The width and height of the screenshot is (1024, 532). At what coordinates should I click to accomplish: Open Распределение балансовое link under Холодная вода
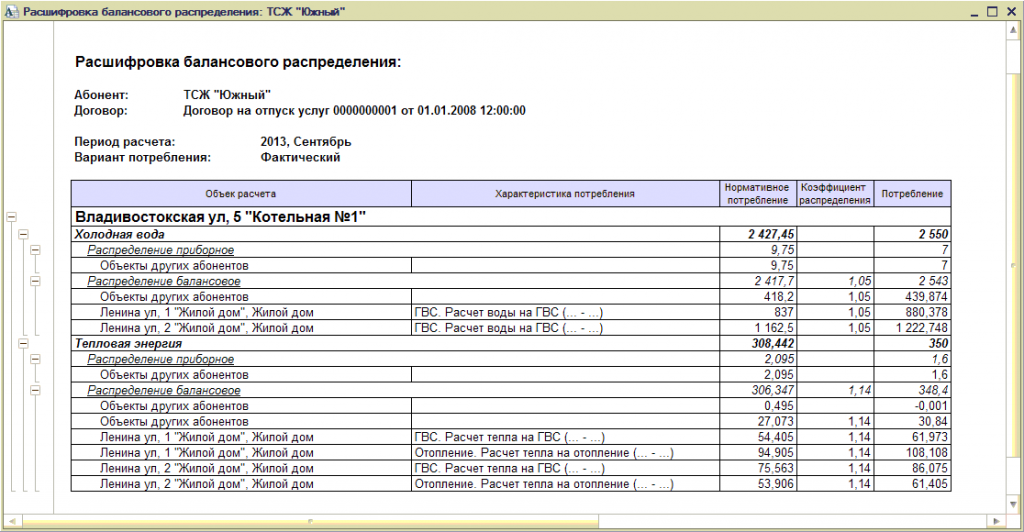[x=164, y=281]
